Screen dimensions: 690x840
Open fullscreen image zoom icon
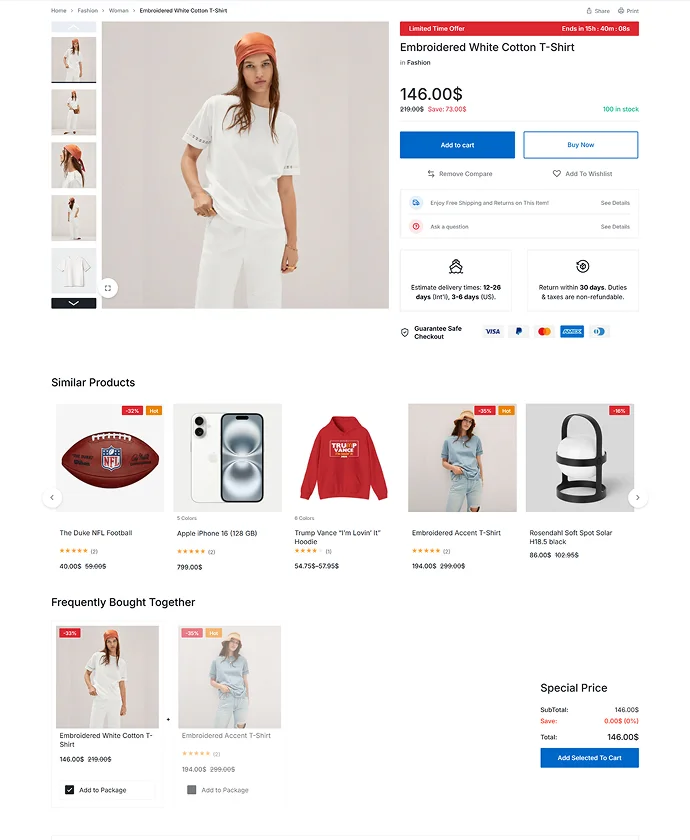click(x=108, y=288)
